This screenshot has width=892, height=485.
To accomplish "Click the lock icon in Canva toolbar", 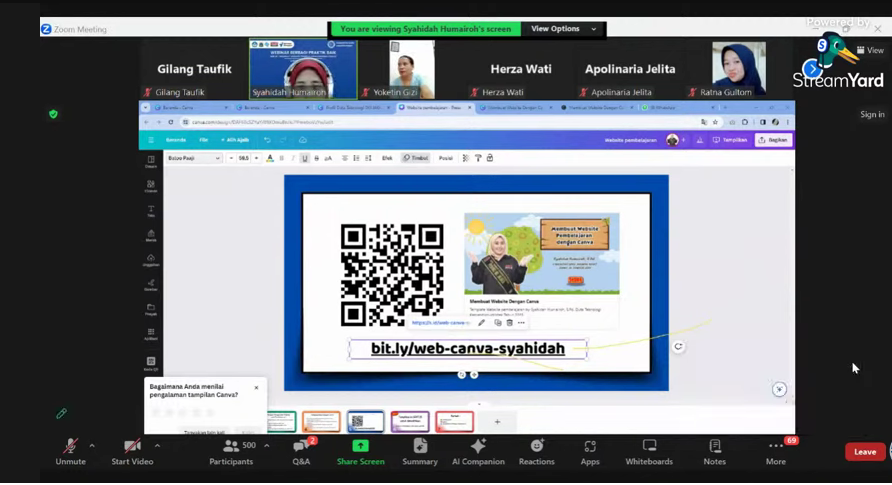I will 490,158.
